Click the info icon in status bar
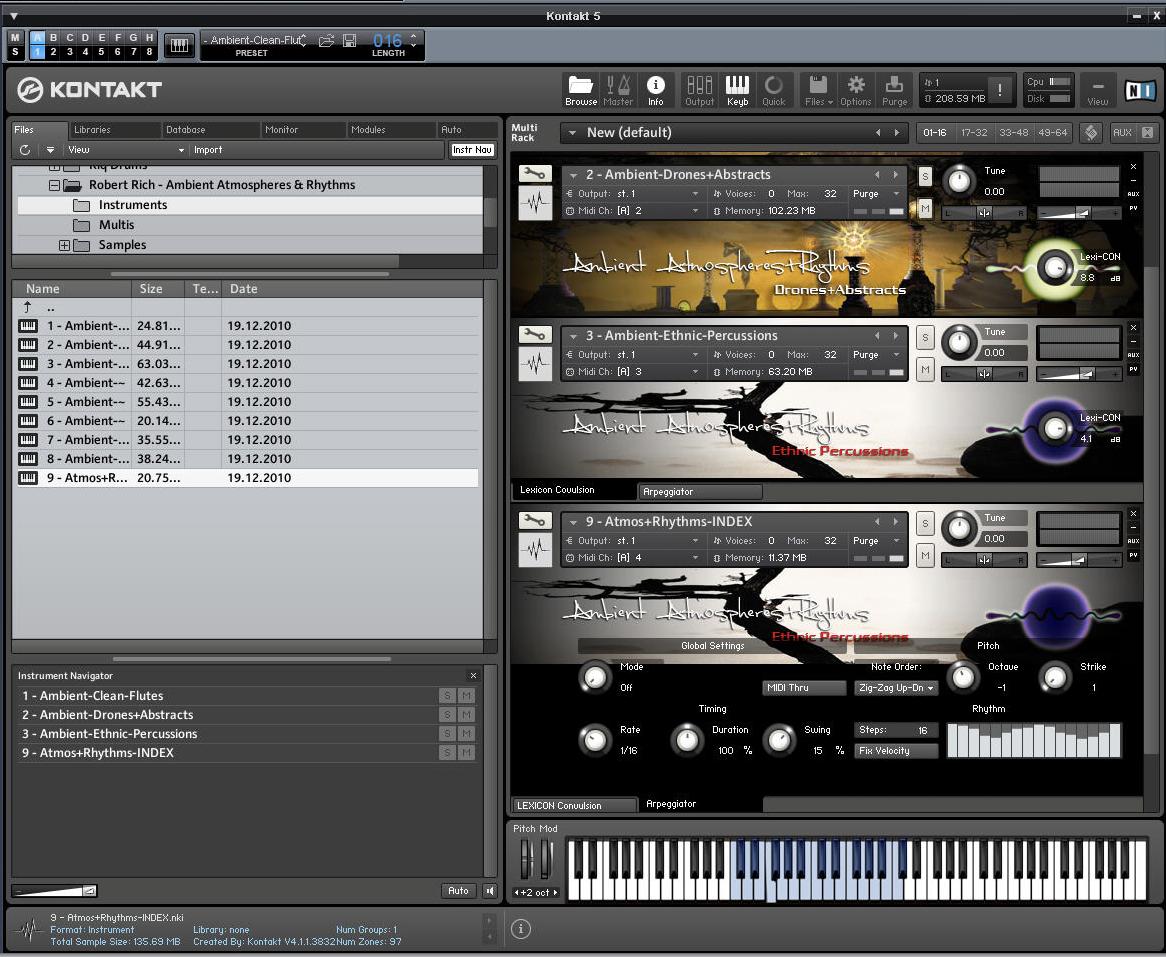 tap(521, 928)
